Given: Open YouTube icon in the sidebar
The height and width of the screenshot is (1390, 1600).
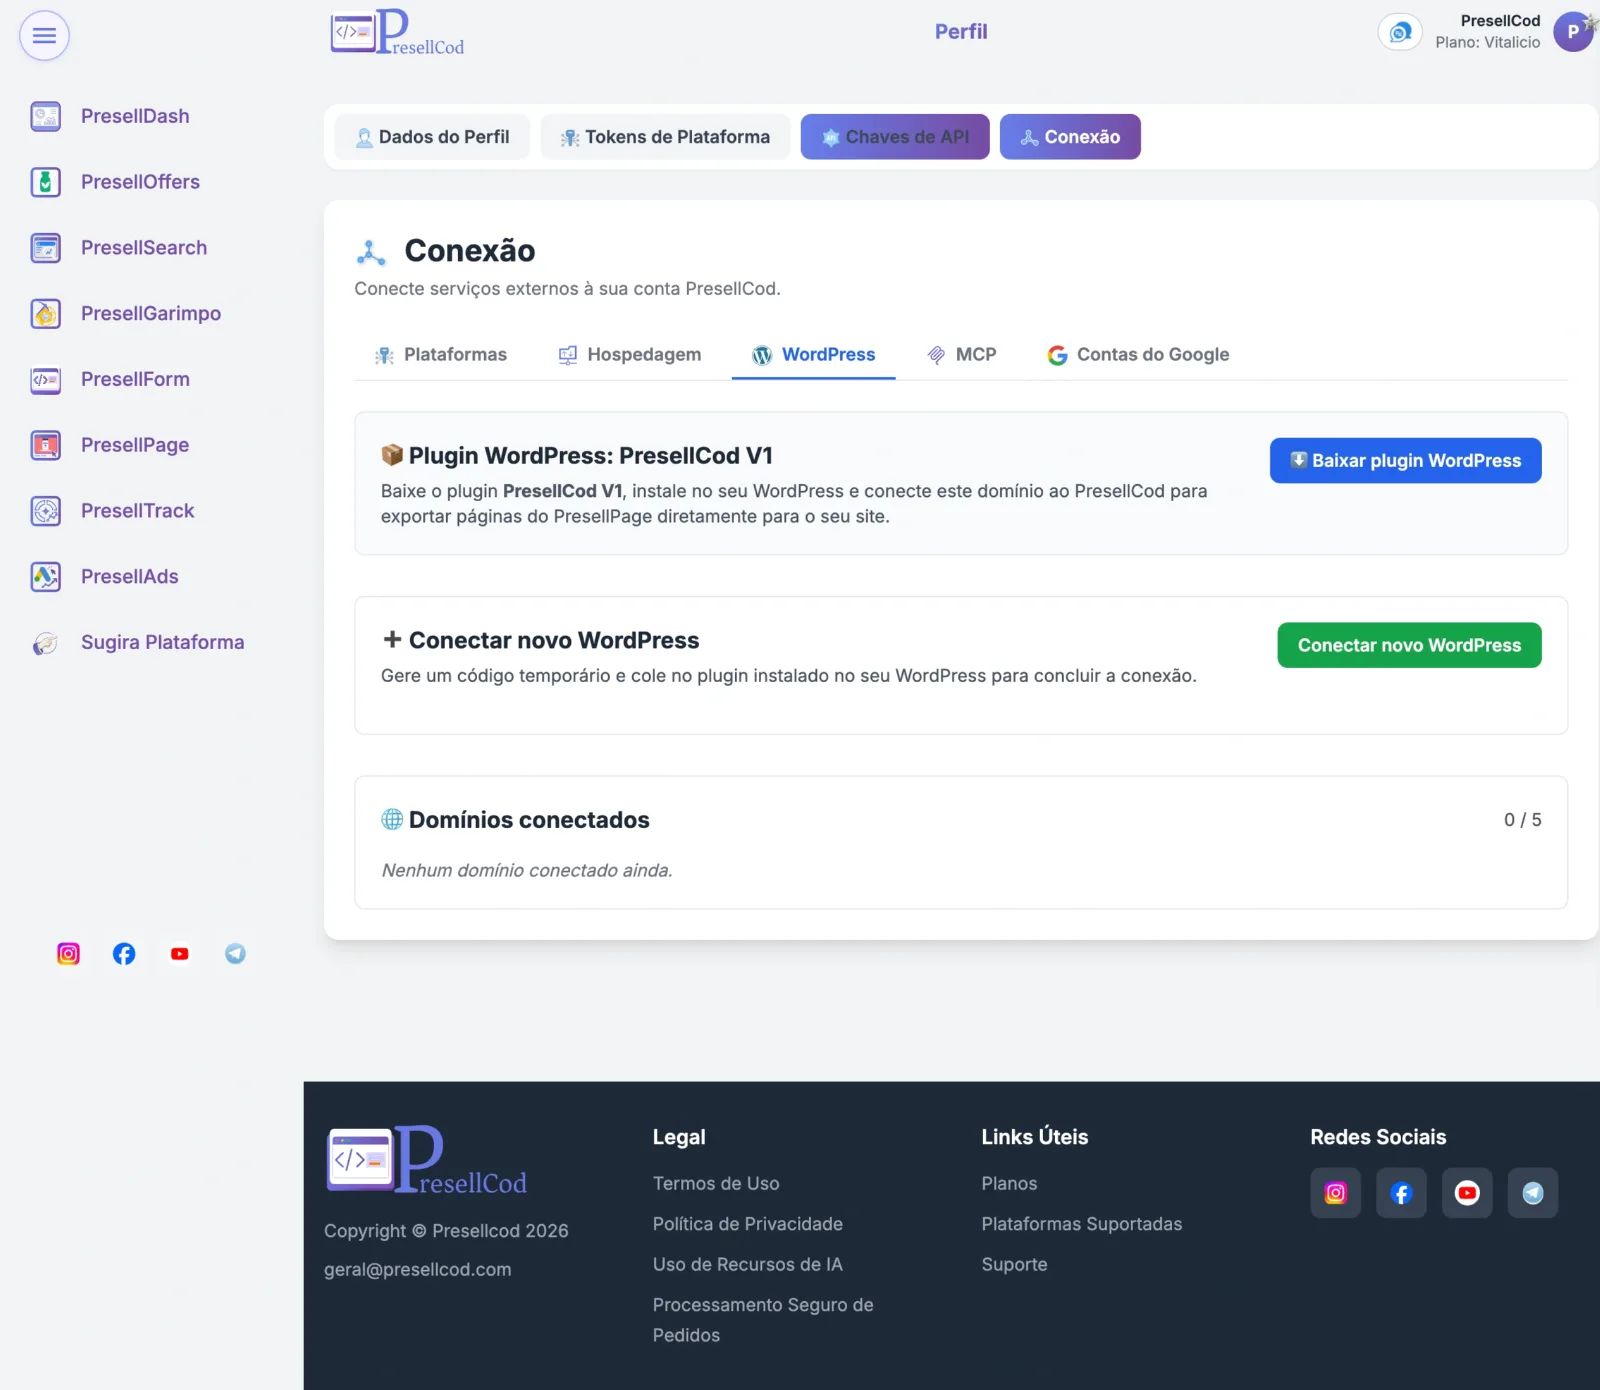Looking at the screenshot, I should pyautogui.click(x=180, y=954).
